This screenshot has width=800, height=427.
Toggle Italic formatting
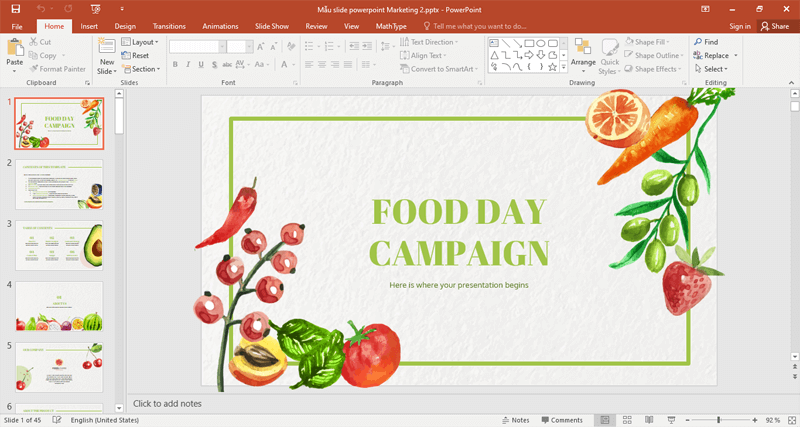coord(188,64)
